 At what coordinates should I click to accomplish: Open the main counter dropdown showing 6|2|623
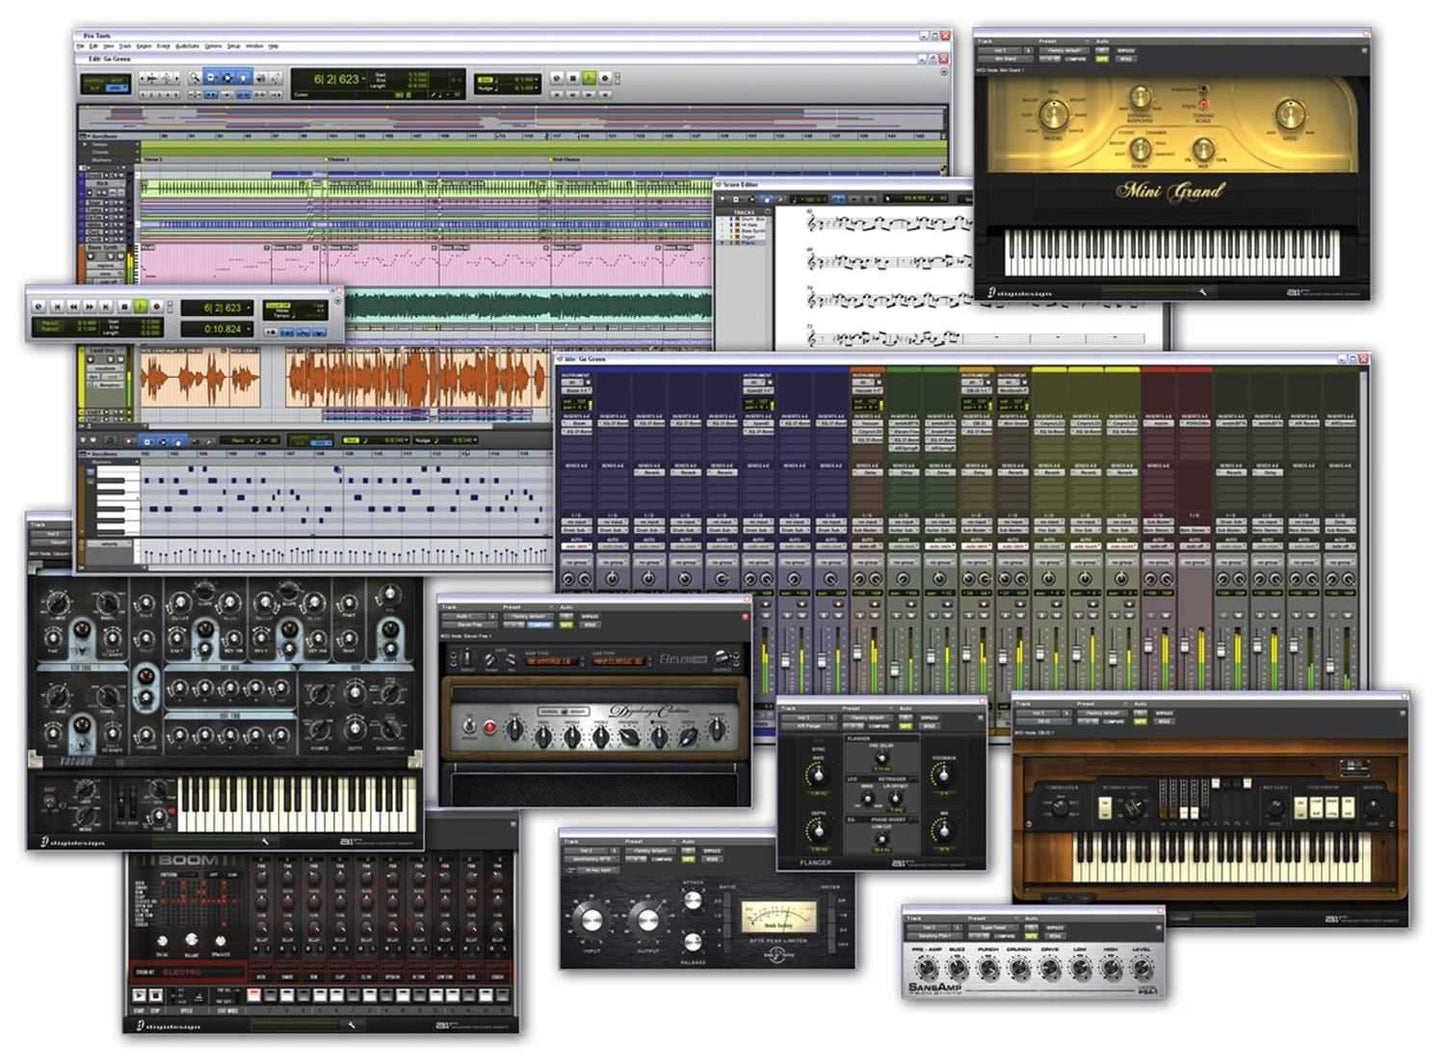pyautogui.click(x=365, y=77)
